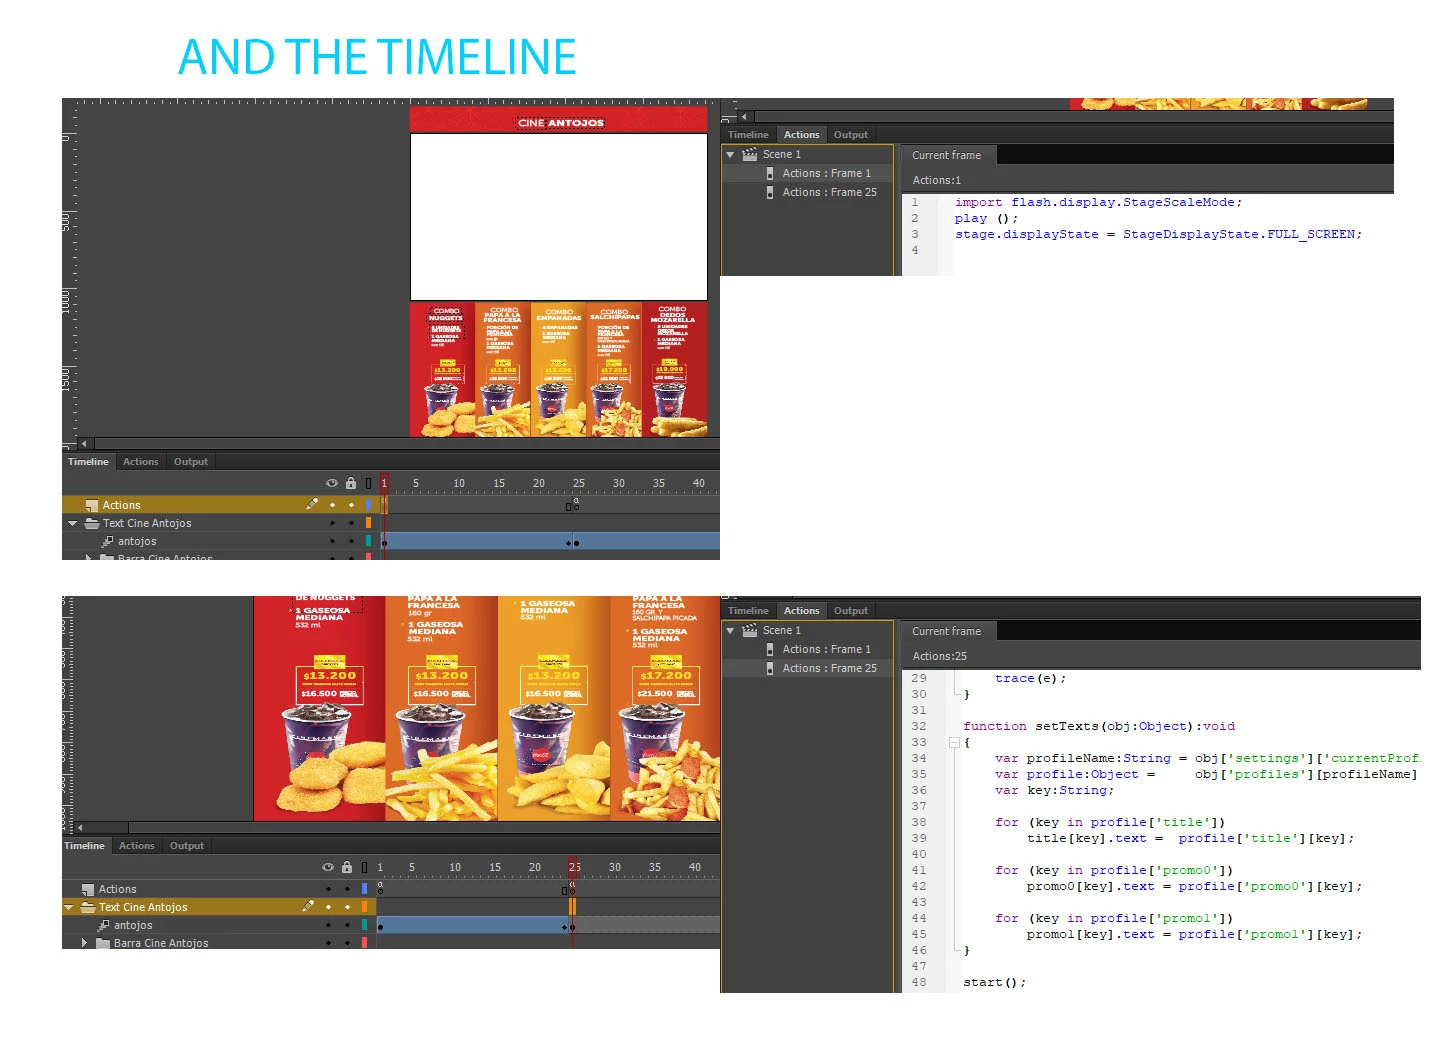The height and width of the screenshot is (1055, 1440).
Task: Toggle Text Cine Antojos visibility dot, upper timeline
Action: coord(333,523)
